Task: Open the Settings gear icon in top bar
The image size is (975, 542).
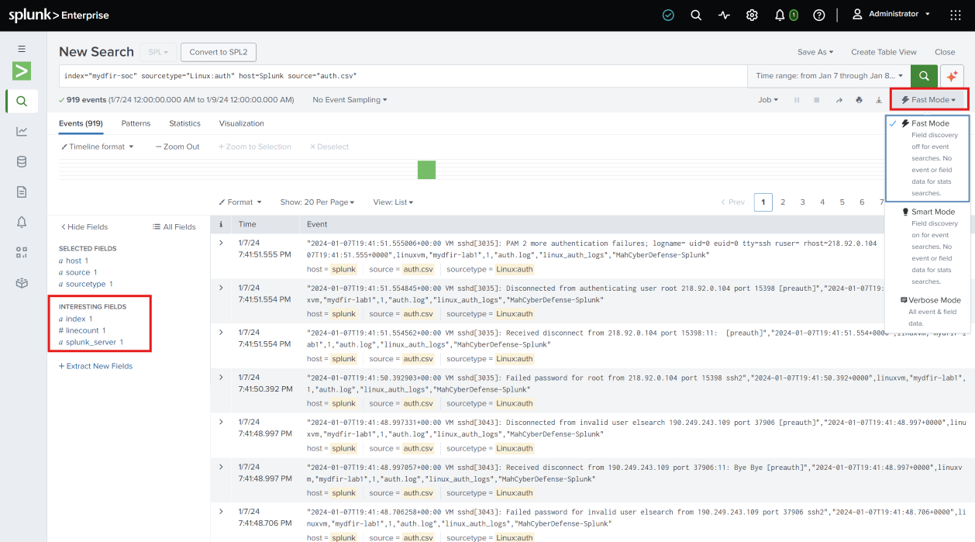Action: tap(752, 15)
